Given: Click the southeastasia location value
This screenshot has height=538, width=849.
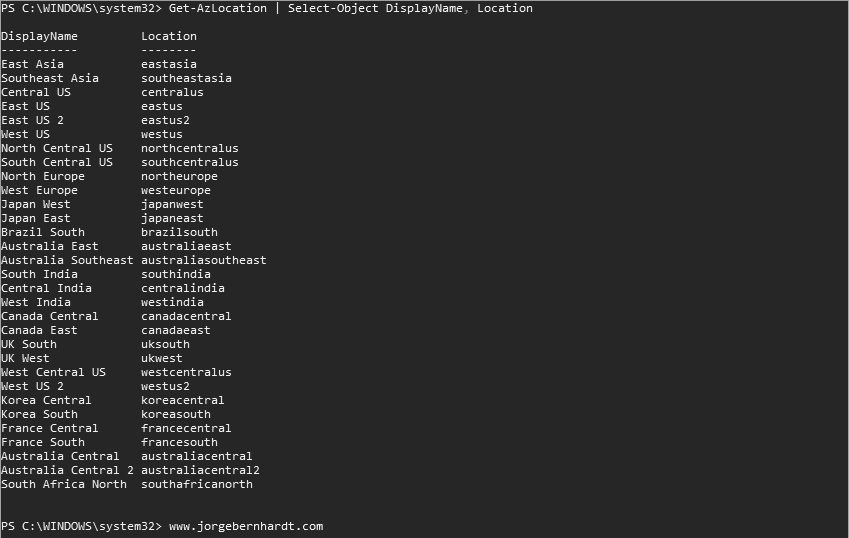Looking at the screenshot, I should [x=186, y=78].
